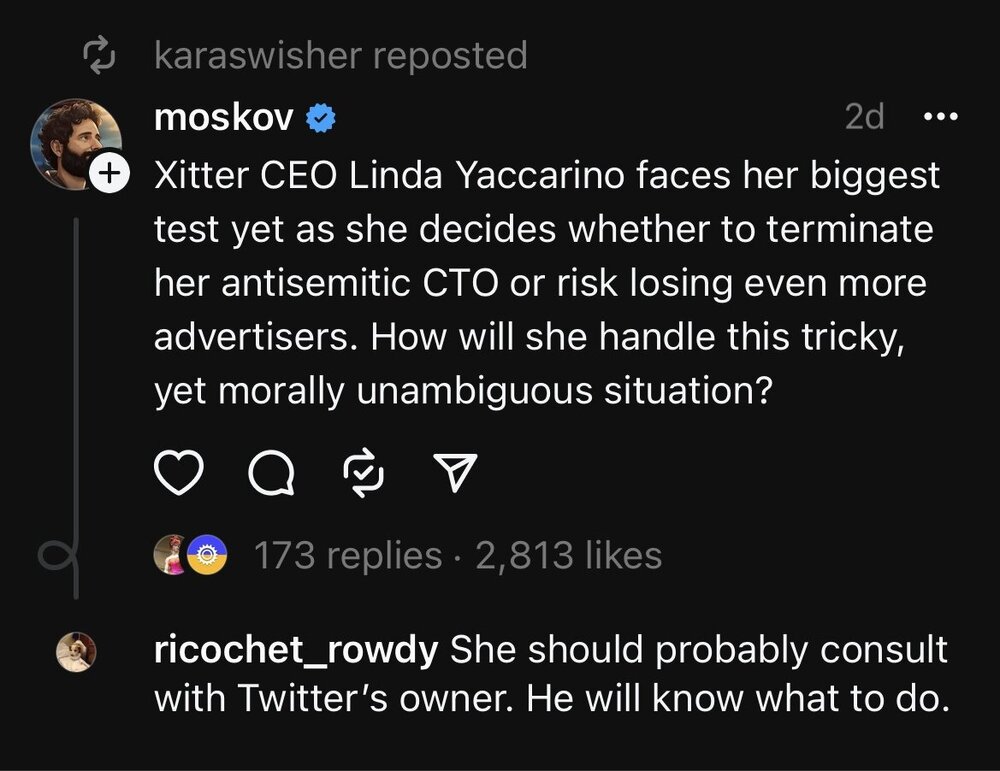The width and height of the screenshot is (1000, 771).
Task: Open the three-dot more options menu
Action: pos(940,118)
